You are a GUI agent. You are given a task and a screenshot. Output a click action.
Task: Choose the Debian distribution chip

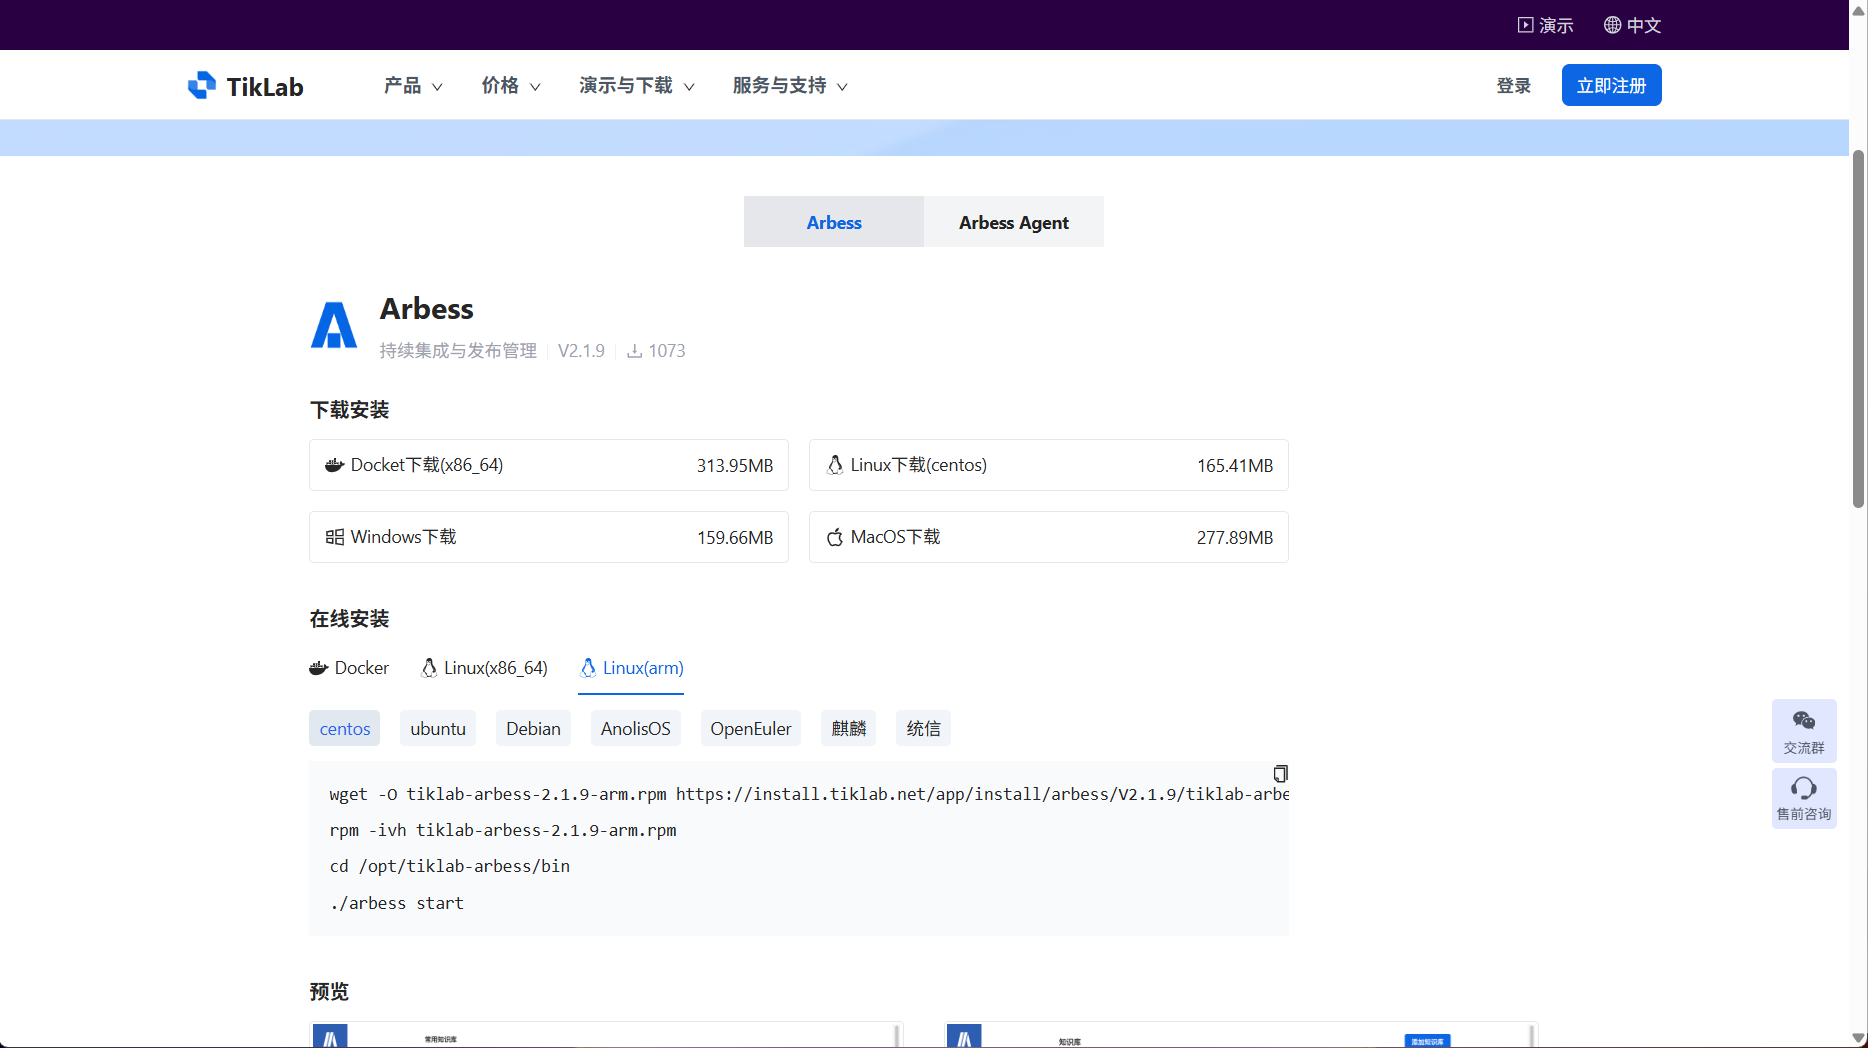point(533,729)
